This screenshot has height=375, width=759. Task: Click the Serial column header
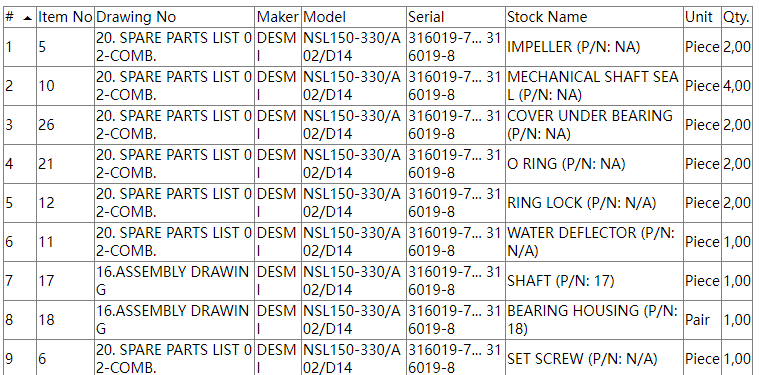coord(456,17)
